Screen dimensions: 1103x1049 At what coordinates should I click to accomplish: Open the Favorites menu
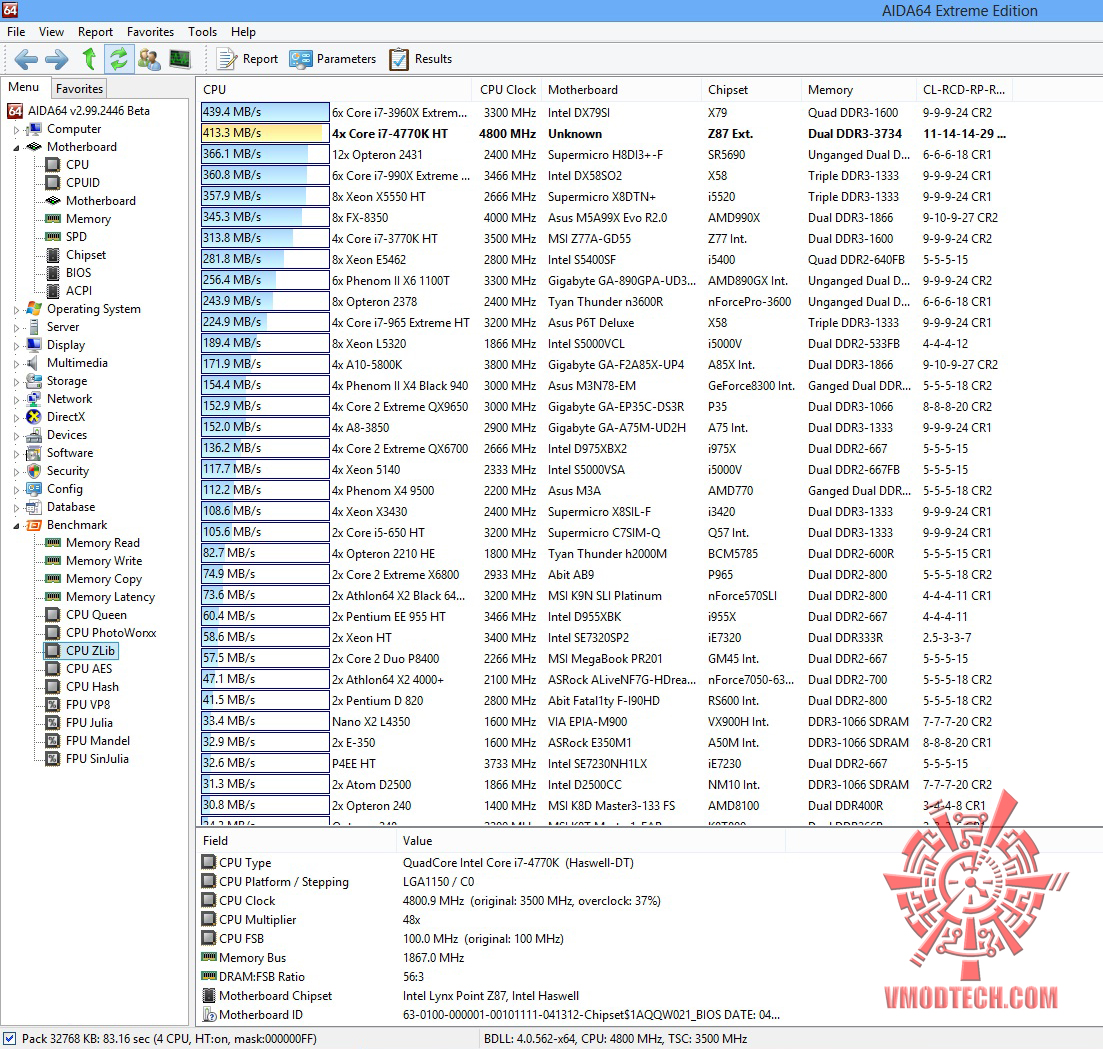(x=151, y=32)
